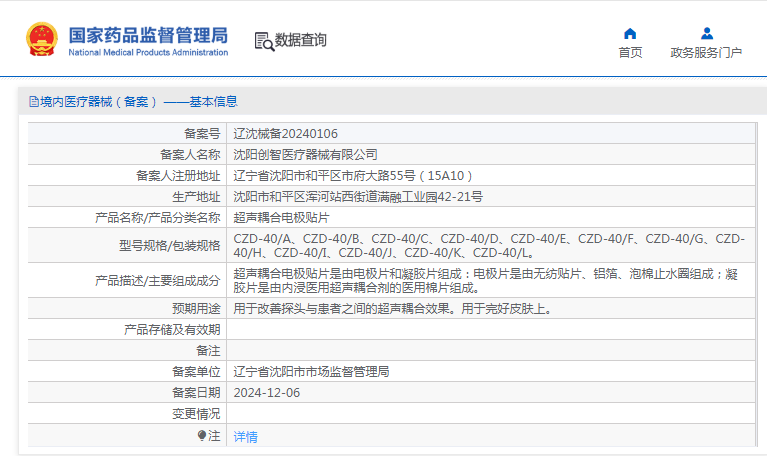Click 型号规格/包装规格 label

[x=169, y=246]
